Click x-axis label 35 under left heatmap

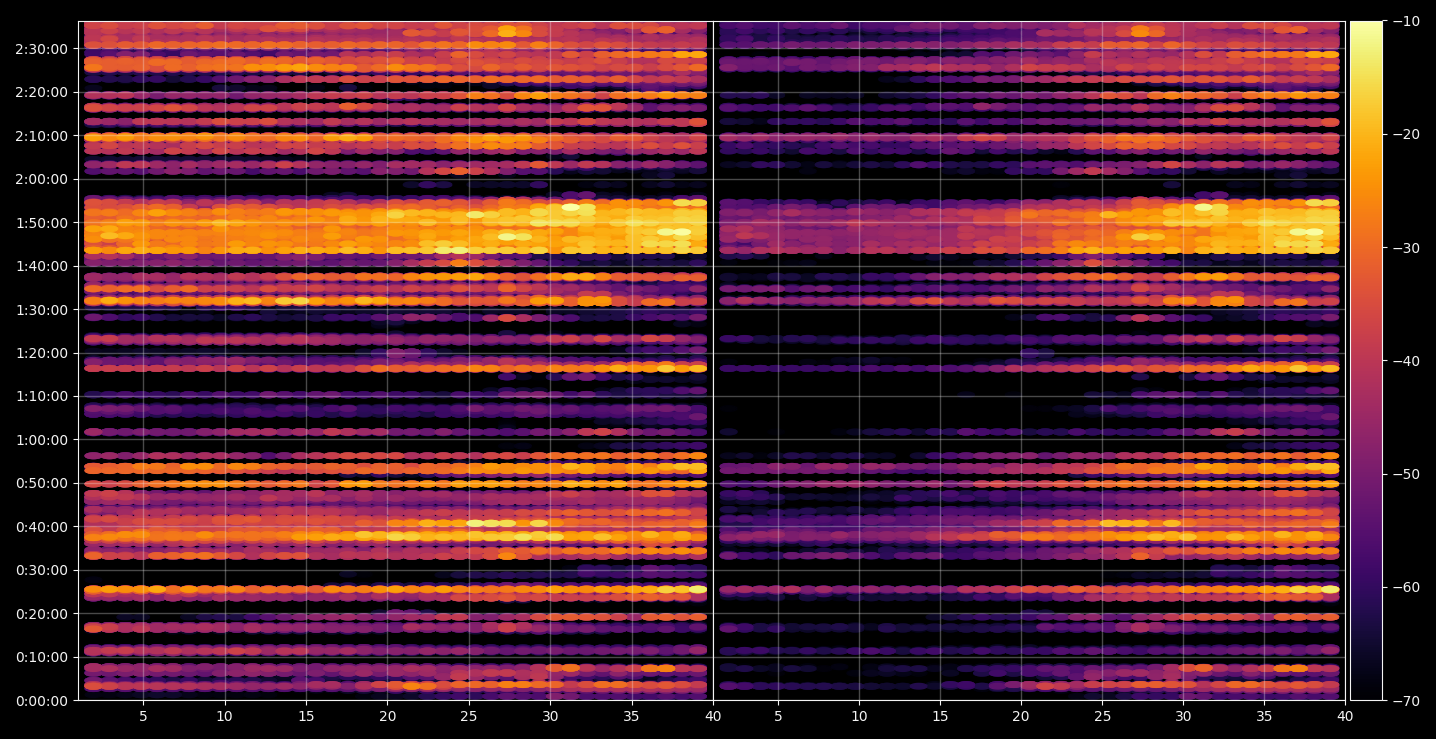[632, 716]
